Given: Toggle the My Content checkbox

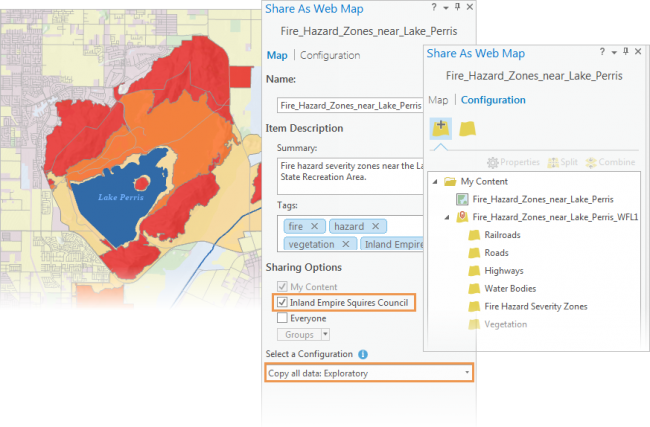Looking at the screenshot, I should (x=282, y=286).
